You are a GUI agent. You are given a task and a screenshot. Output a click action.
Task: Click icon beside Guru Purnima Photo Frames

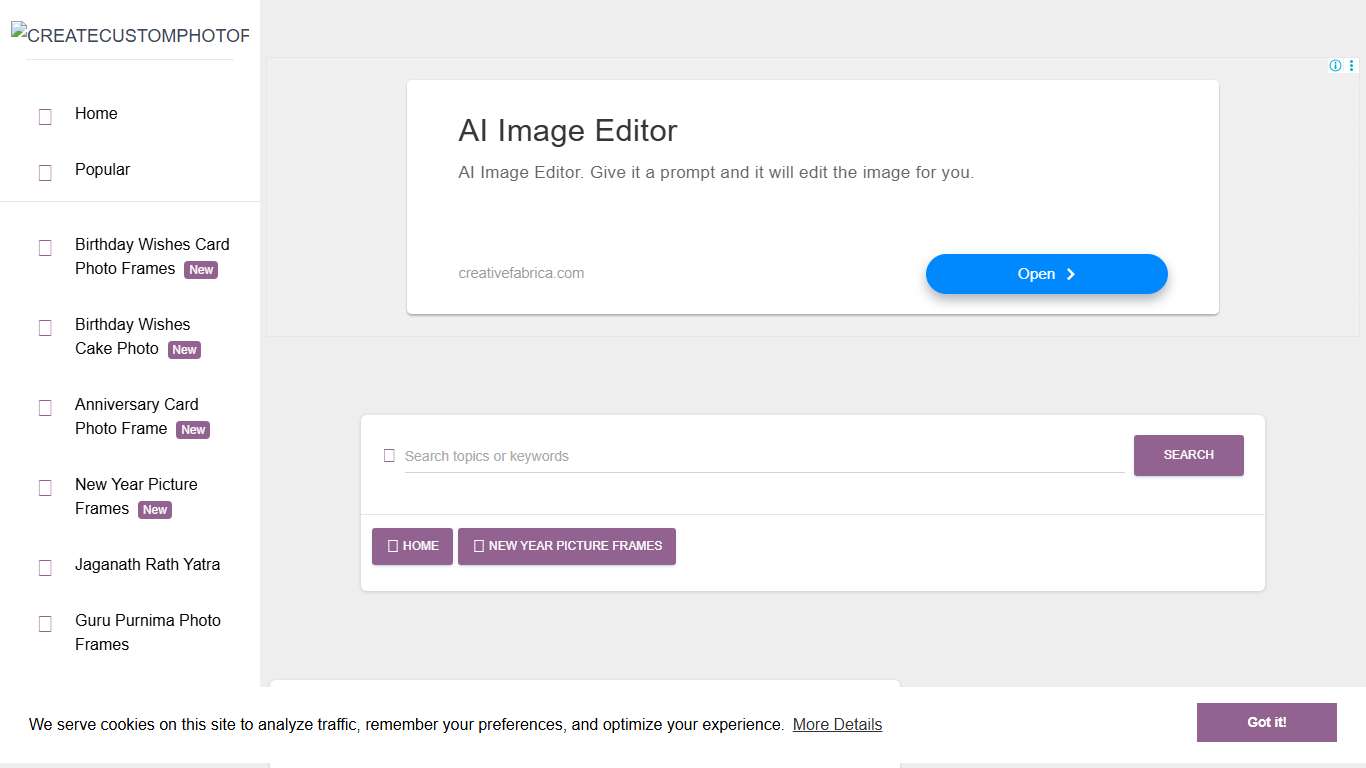pos(45,624)
